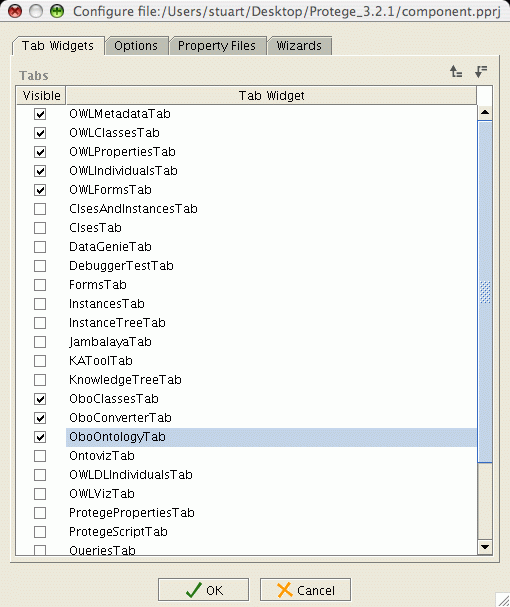510x607 pixels.
Task: Enable the KAToolTab checkbox
Action: pos(40,361)
